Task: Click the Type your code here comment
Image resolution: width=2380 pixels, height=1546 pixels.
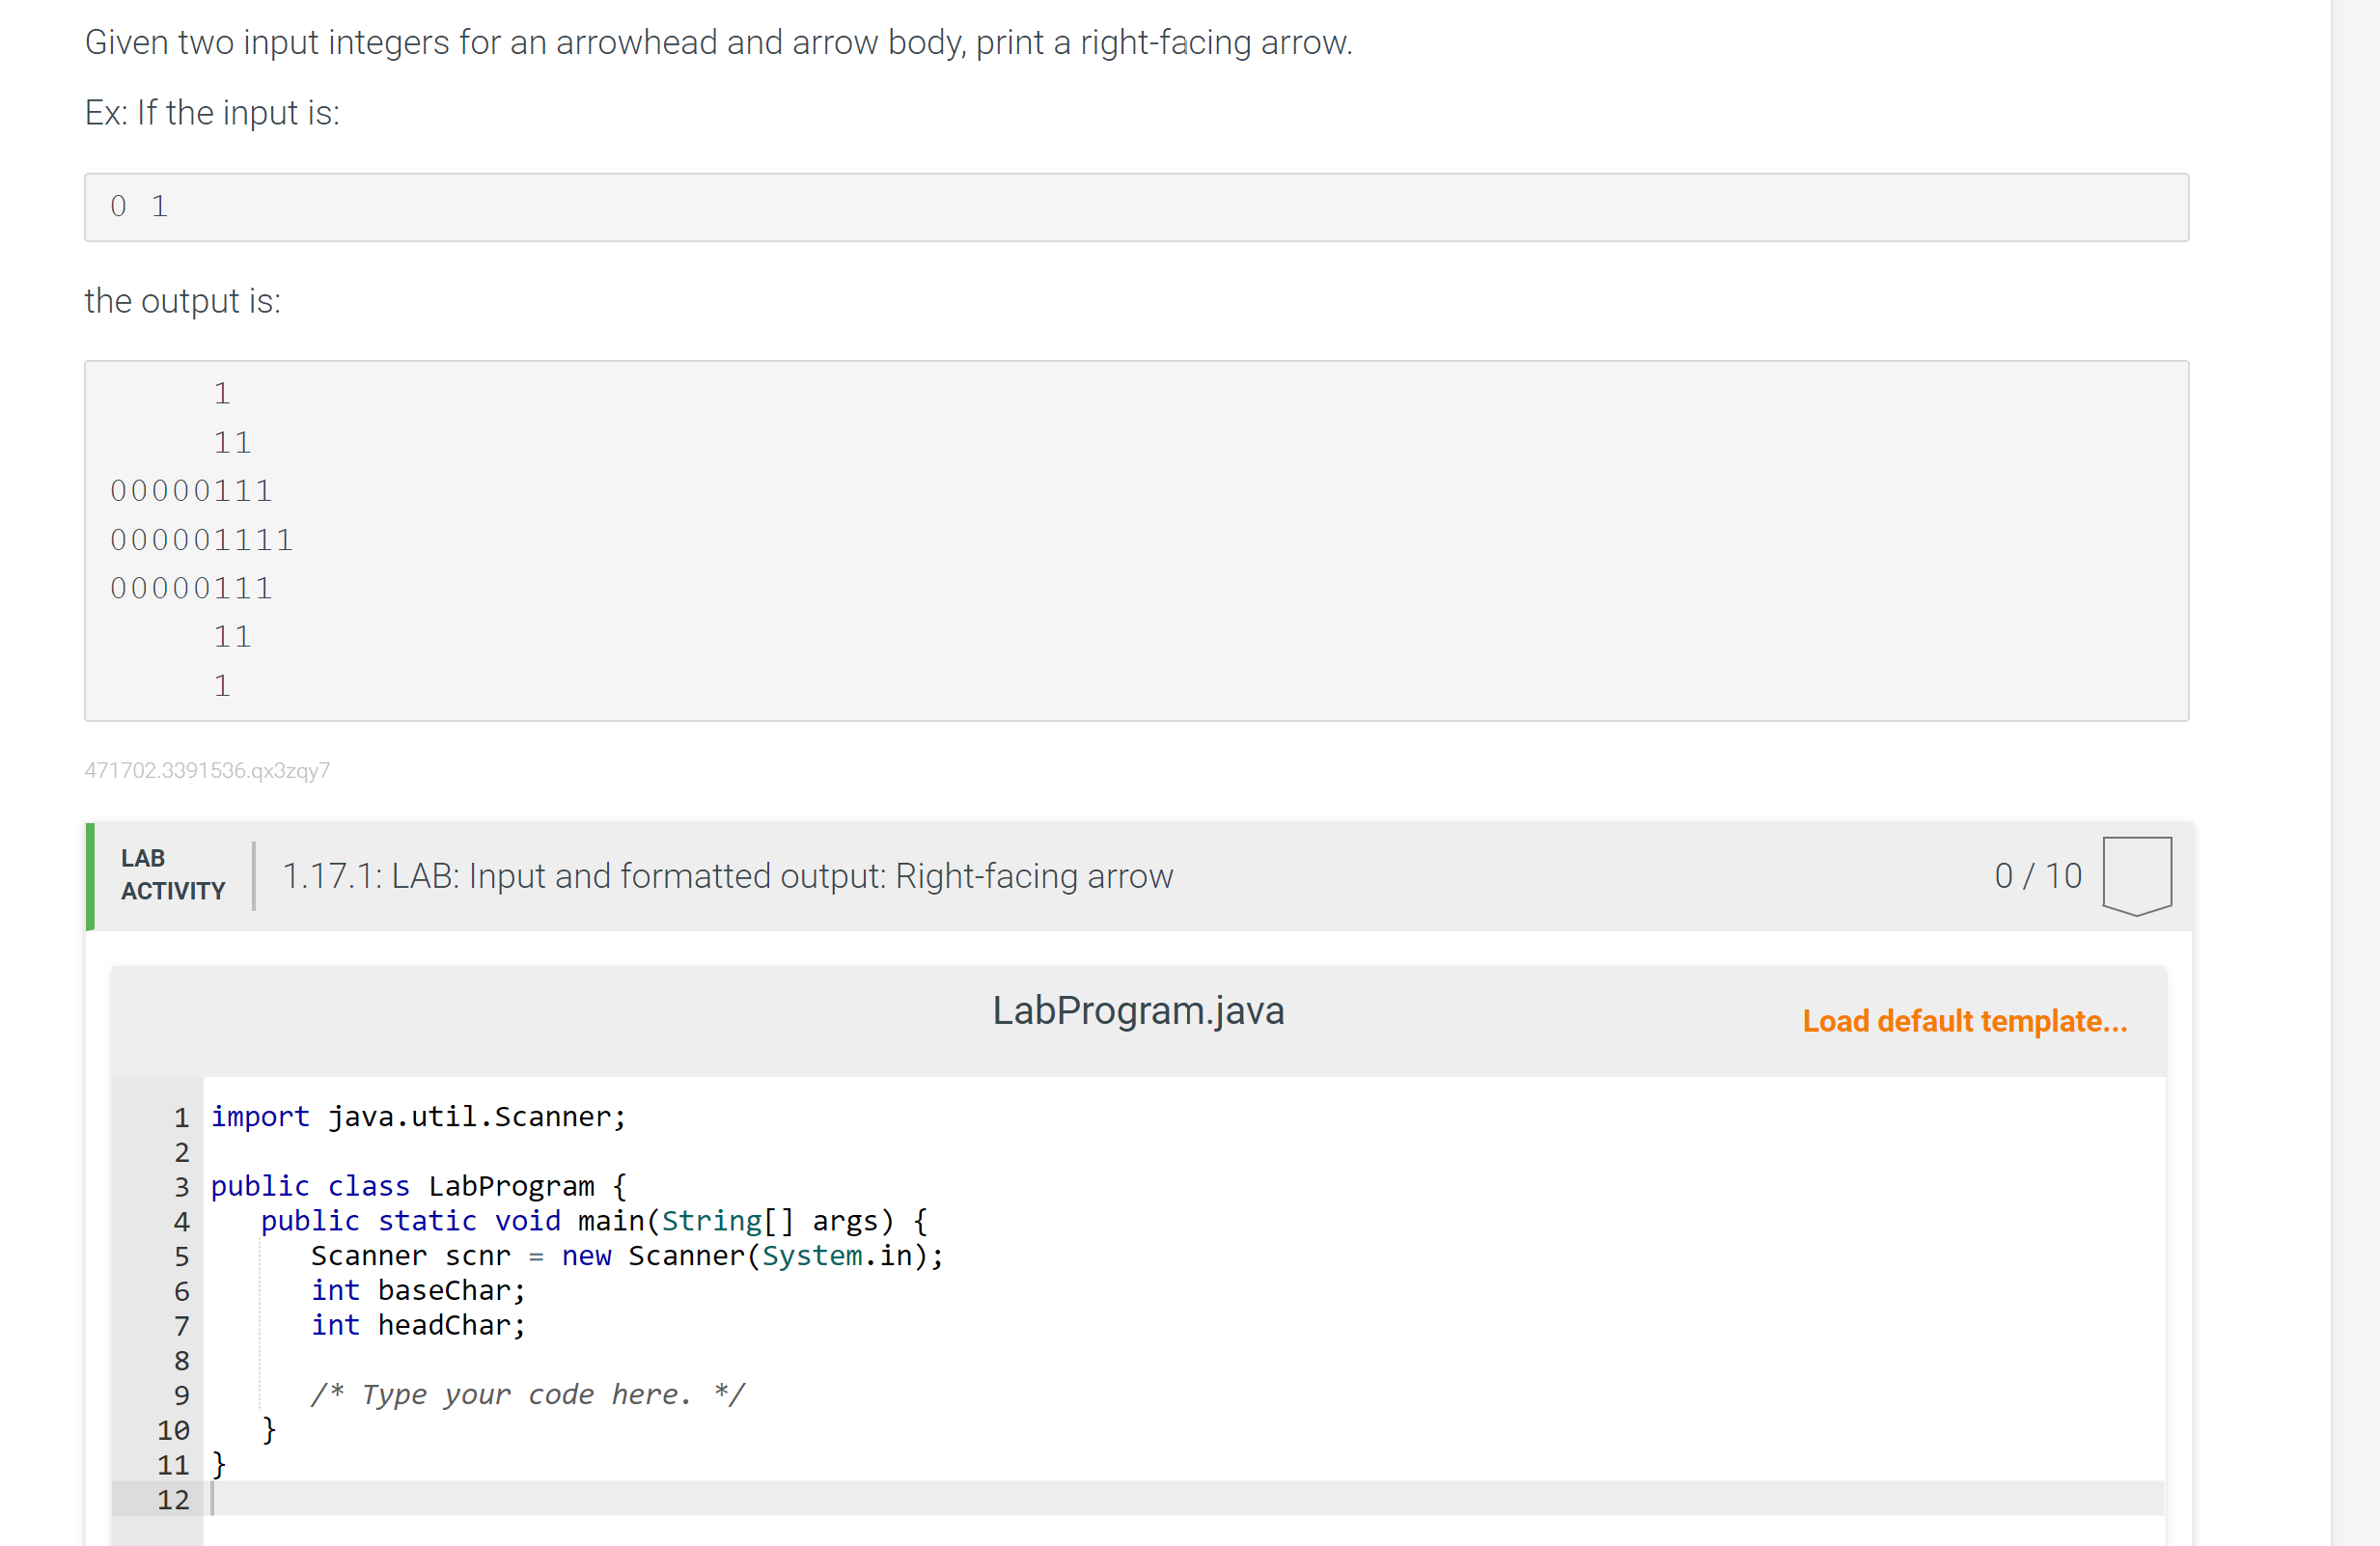Action: pyautogui.click(x=527, y=1394)
